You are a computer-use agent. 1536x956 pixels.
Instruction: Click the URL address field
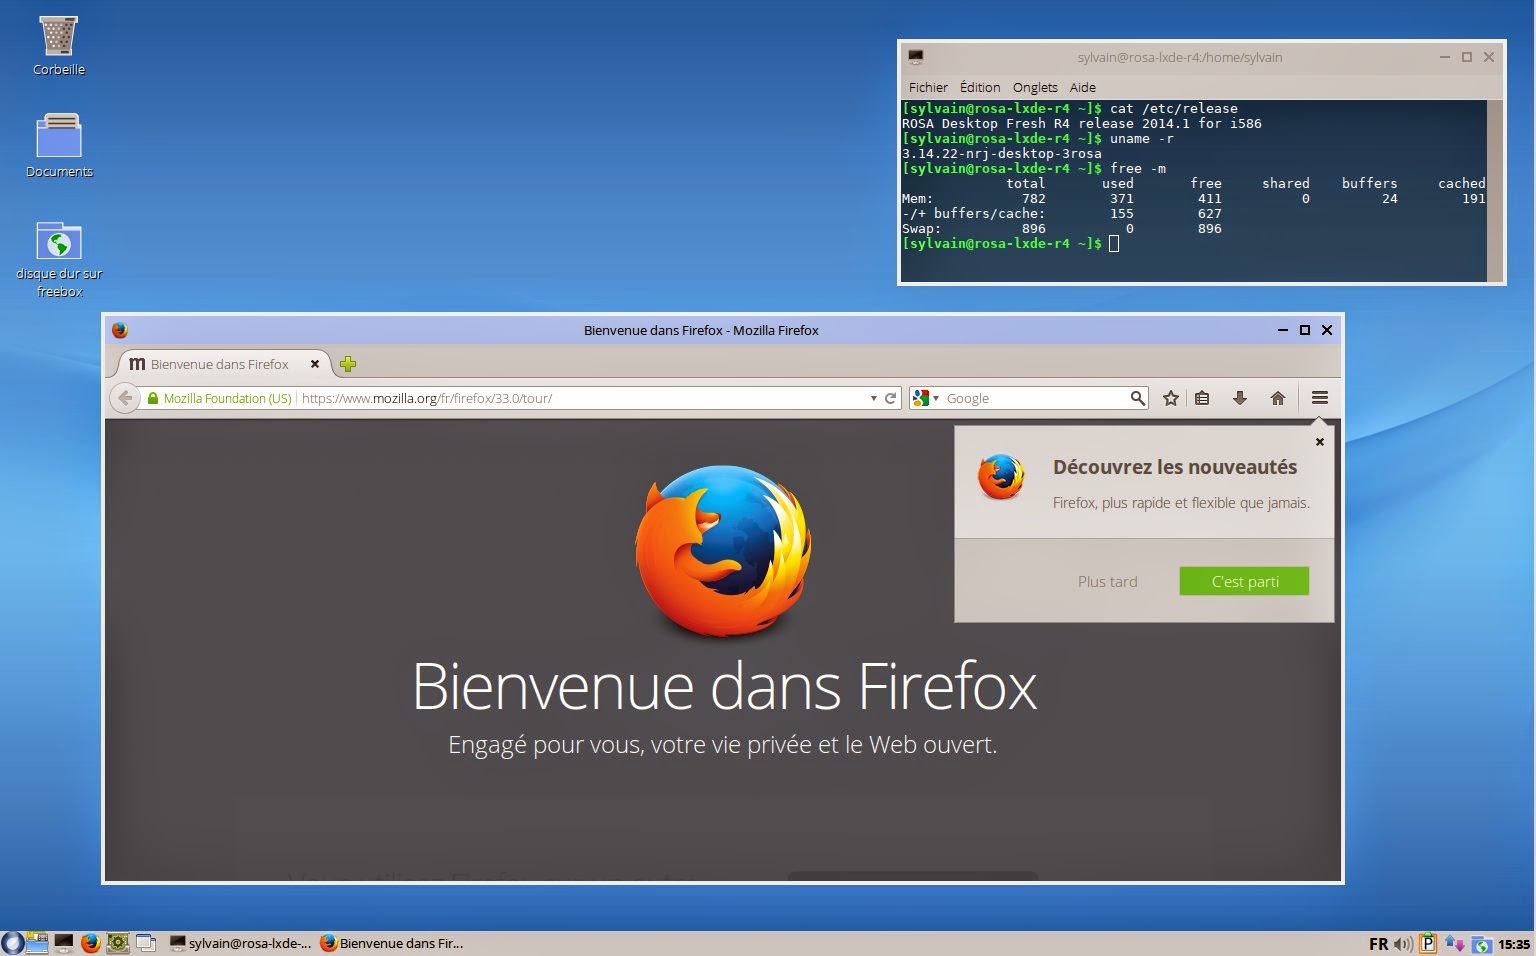tap(583, 398)
